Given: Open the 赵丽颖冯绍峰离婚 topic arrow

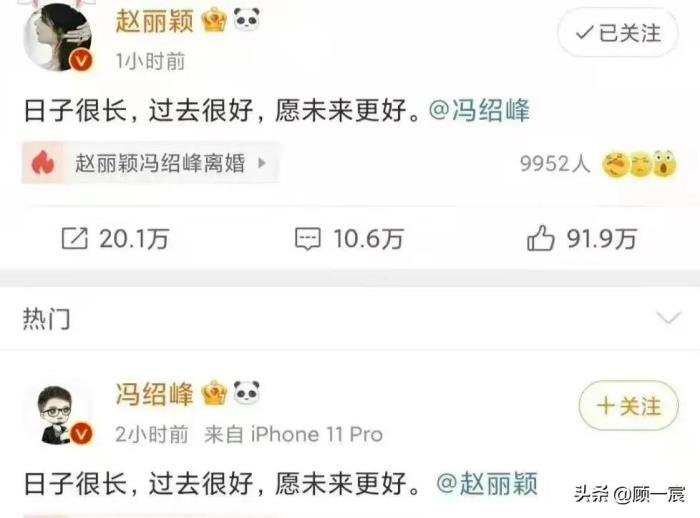Looking at the screenshot, I should point(262,163).
